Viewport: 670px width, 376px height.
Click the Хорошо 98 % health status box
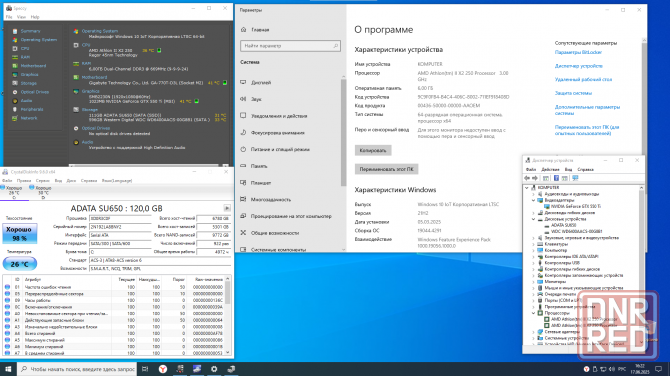coord(20,234)
